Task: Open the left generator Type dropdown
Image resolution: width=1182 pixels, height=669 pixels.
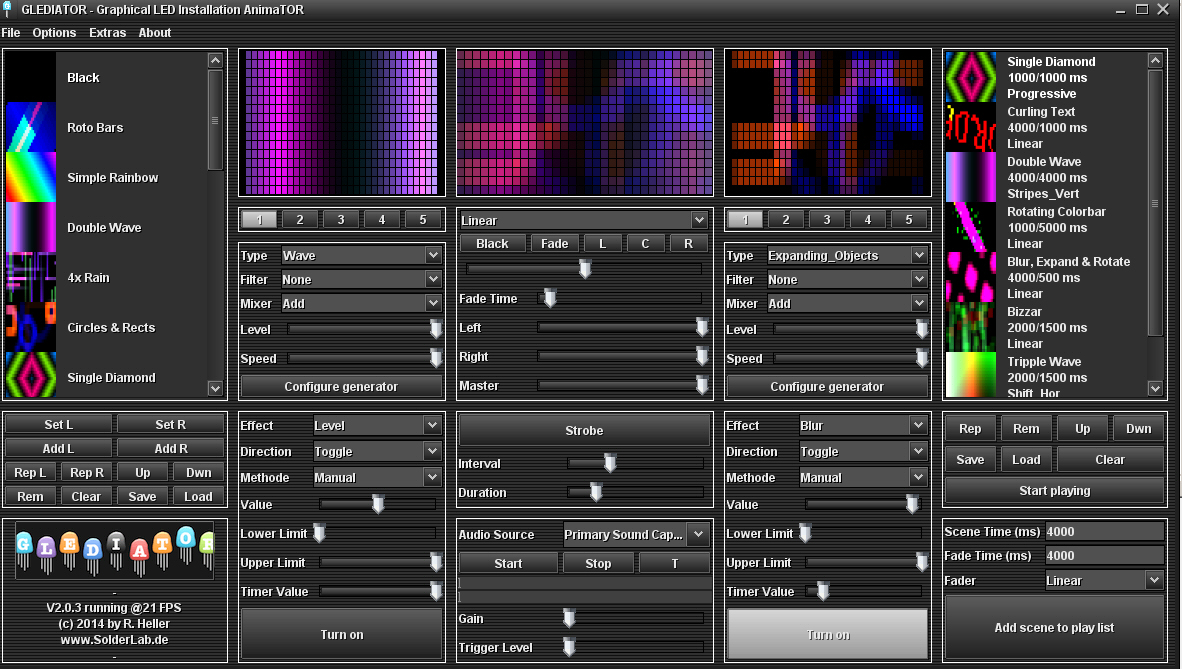Action: tap(361, 255)
